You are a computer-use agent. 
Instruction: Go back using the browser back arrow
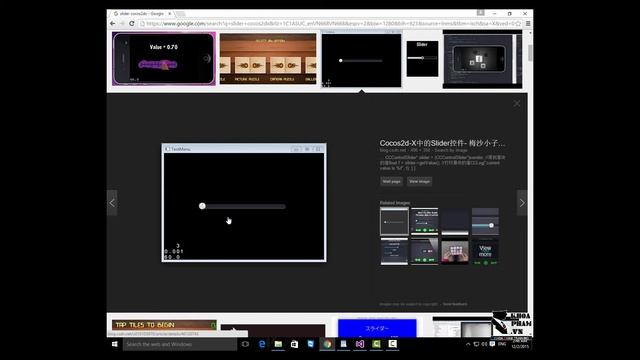[113, 24]
